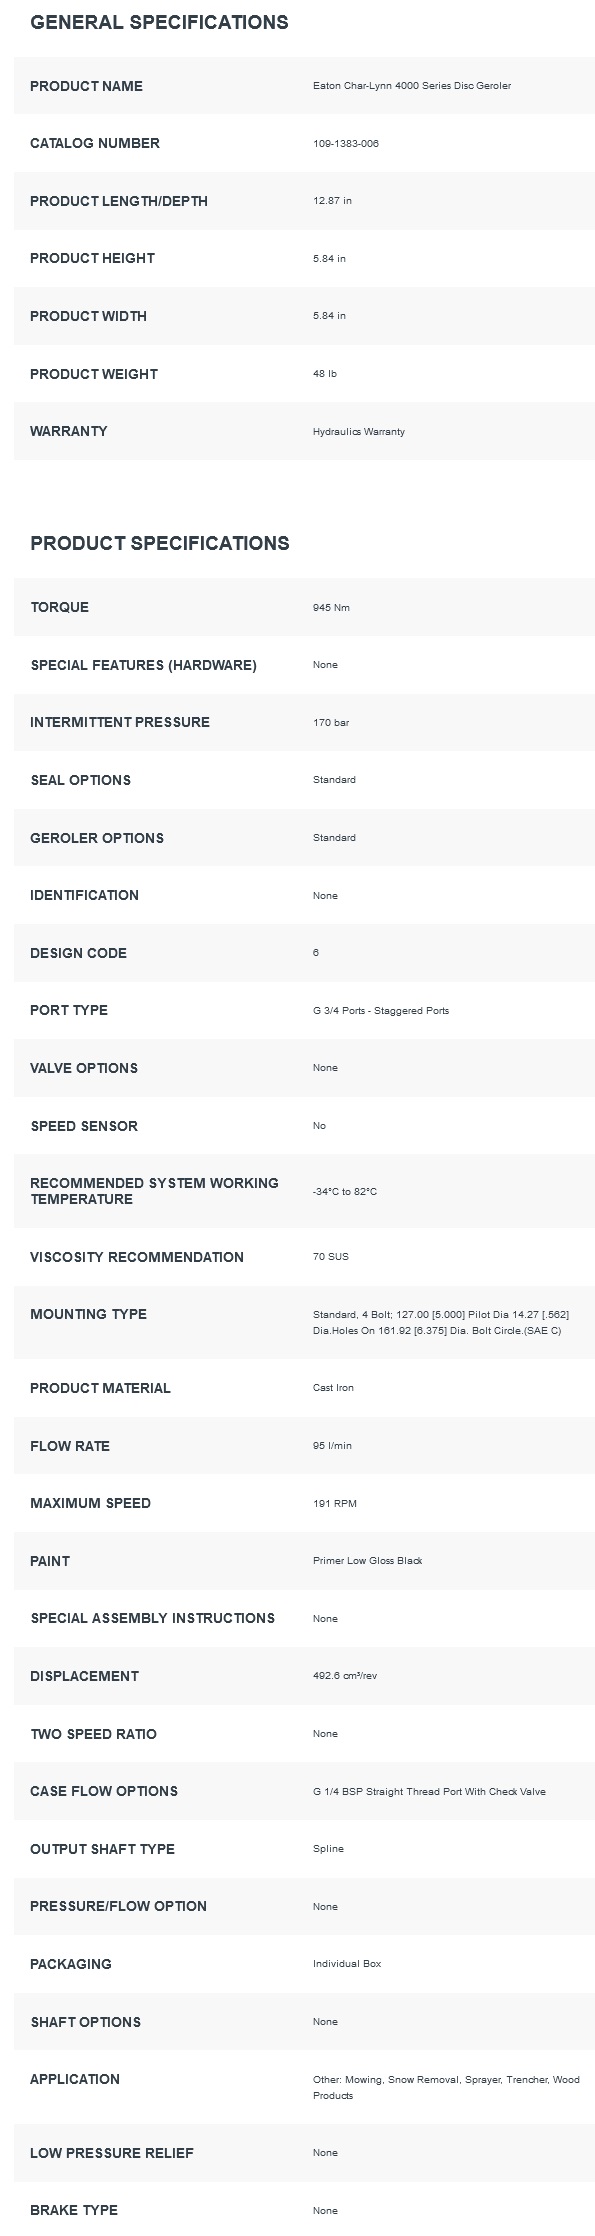Click the Application value listing Mowing, Snow Removal
Screen dimensions: 595x2236
tap(446, 2087)
